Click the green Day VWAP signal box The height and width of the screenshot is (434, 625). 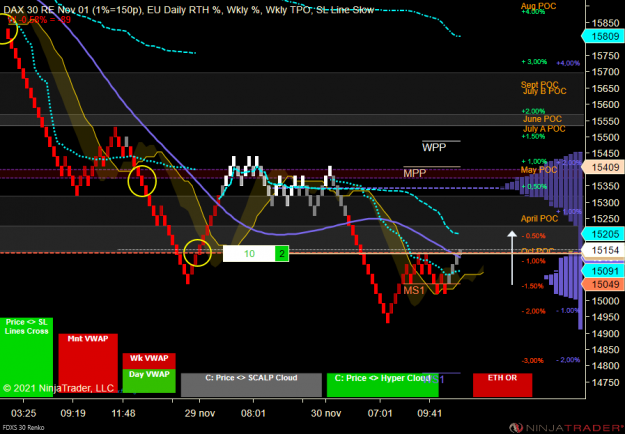[149, 381]
